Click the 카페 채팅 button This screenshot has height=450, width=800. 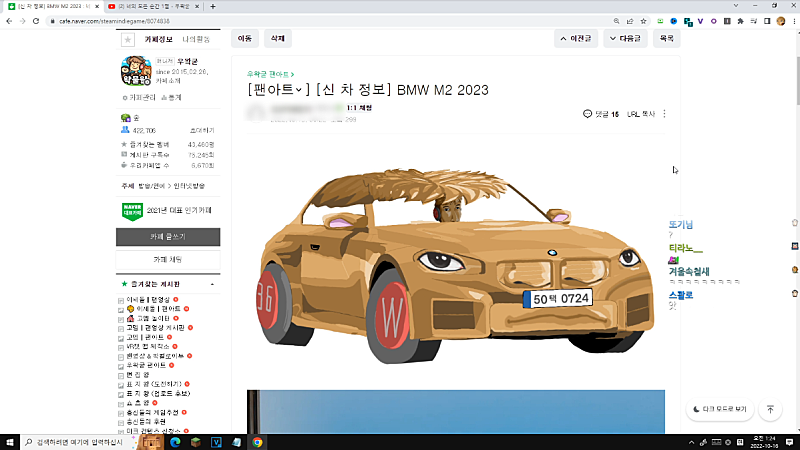[x=168, y=260]
